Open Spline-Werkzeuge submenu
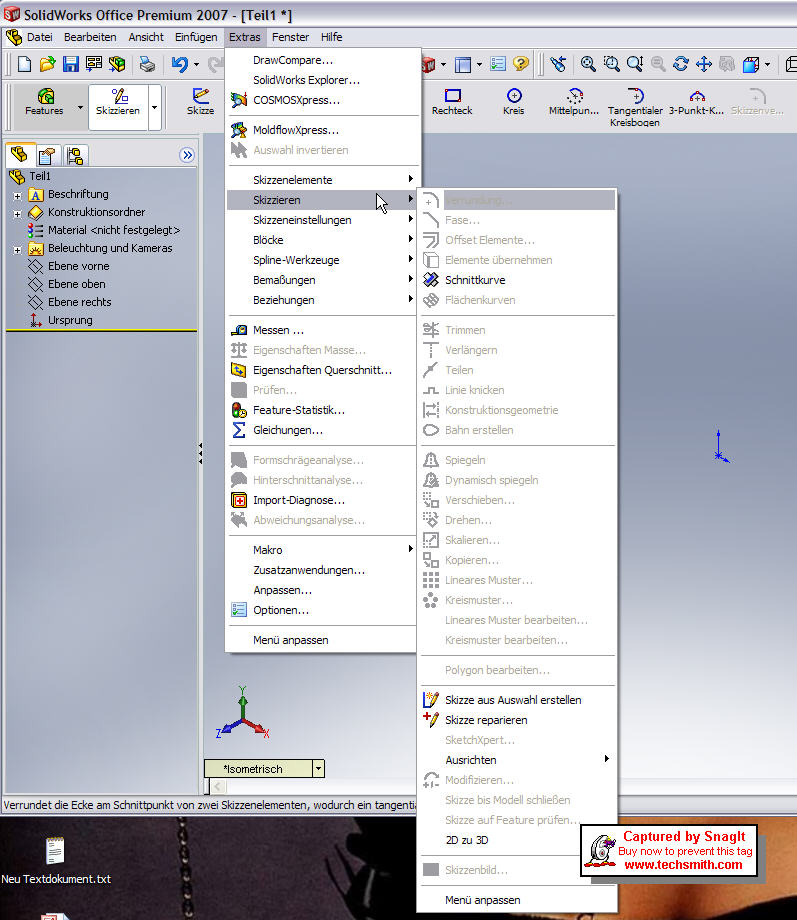The height and width of the screenshot is (920, 797). 322,259
